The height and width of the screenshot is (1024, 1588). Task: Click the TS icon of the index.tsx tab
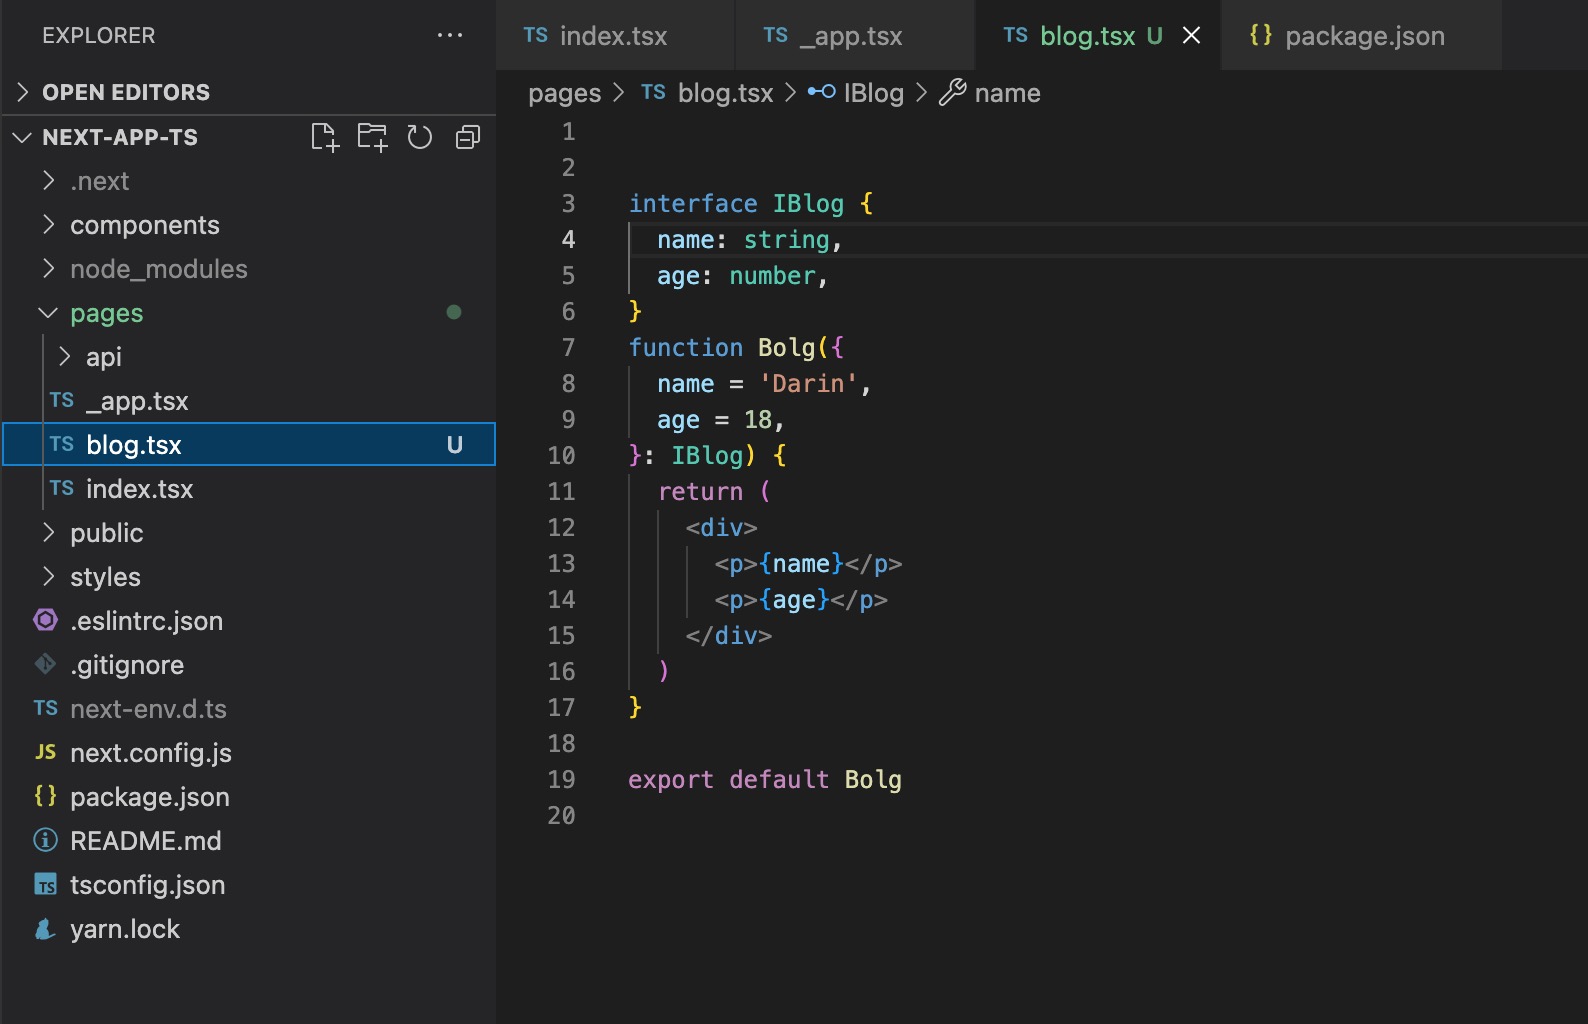[536, 35]
